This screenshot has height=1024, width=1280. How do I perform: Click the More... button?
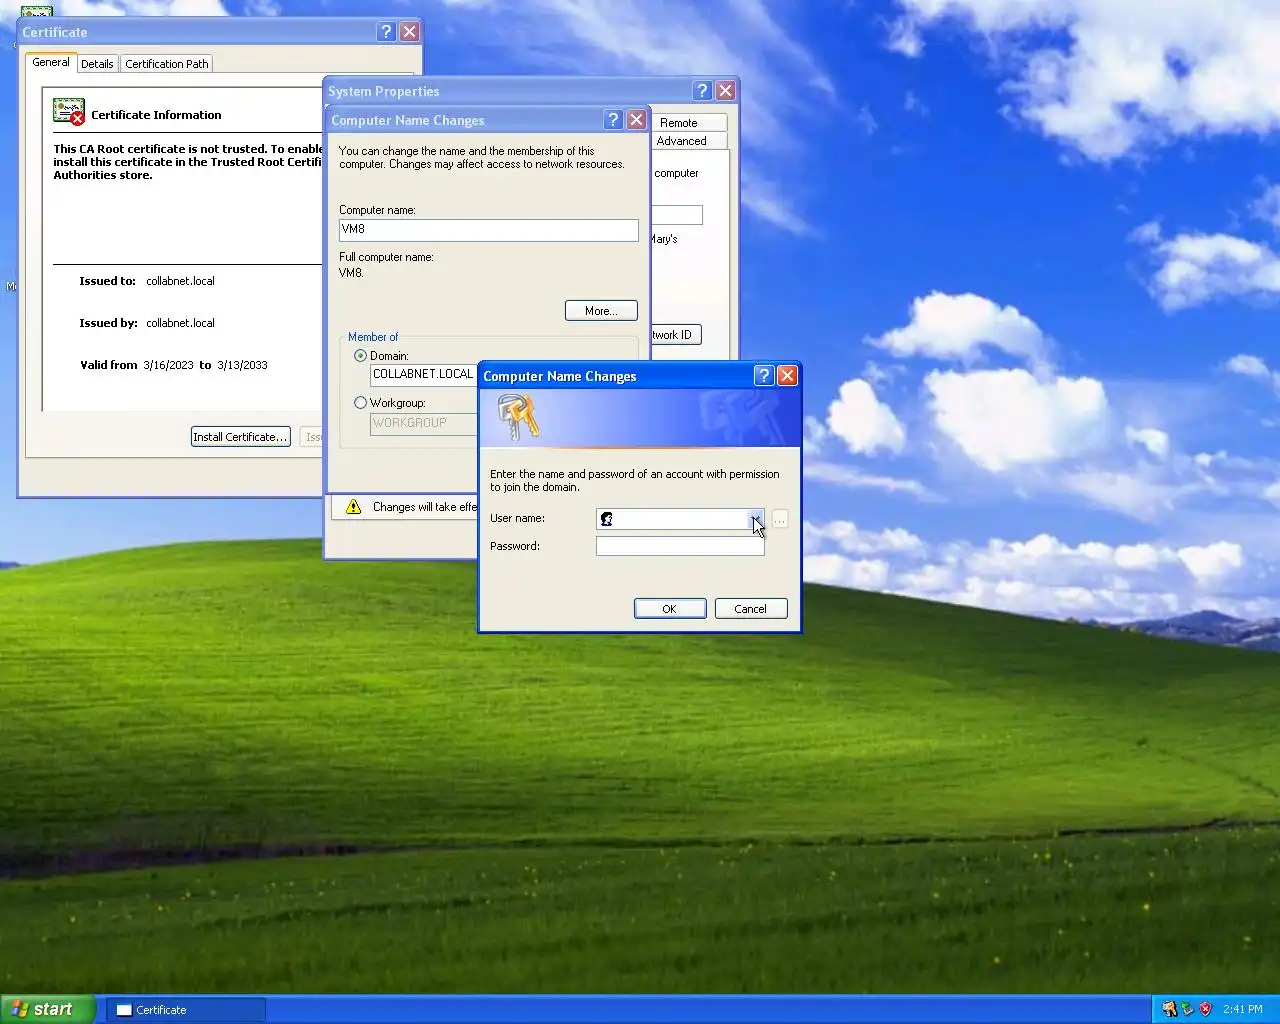(x=601, y=311)
